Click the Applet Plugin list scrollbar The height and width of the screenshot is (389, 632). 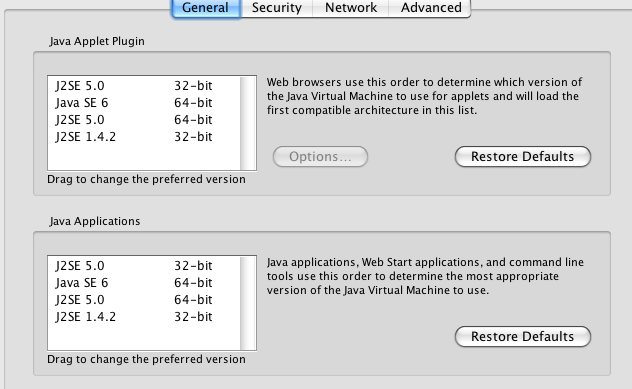click(x=248, y=123)
